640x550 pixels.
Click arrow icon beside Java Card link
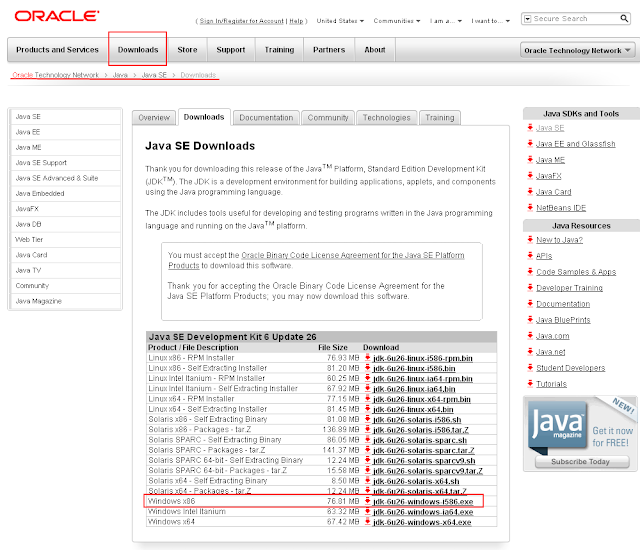click(530, 191)
